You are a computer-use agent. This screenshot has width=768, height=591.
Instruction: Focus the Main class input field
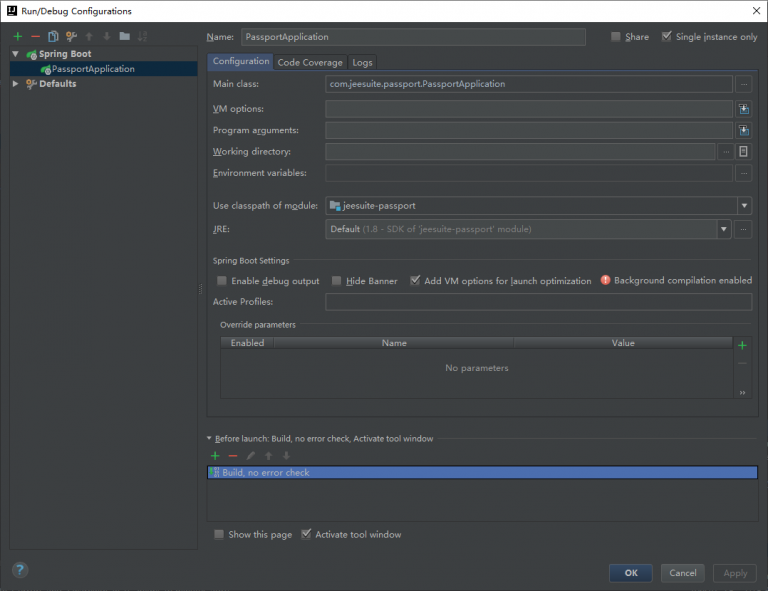point(529,84)
